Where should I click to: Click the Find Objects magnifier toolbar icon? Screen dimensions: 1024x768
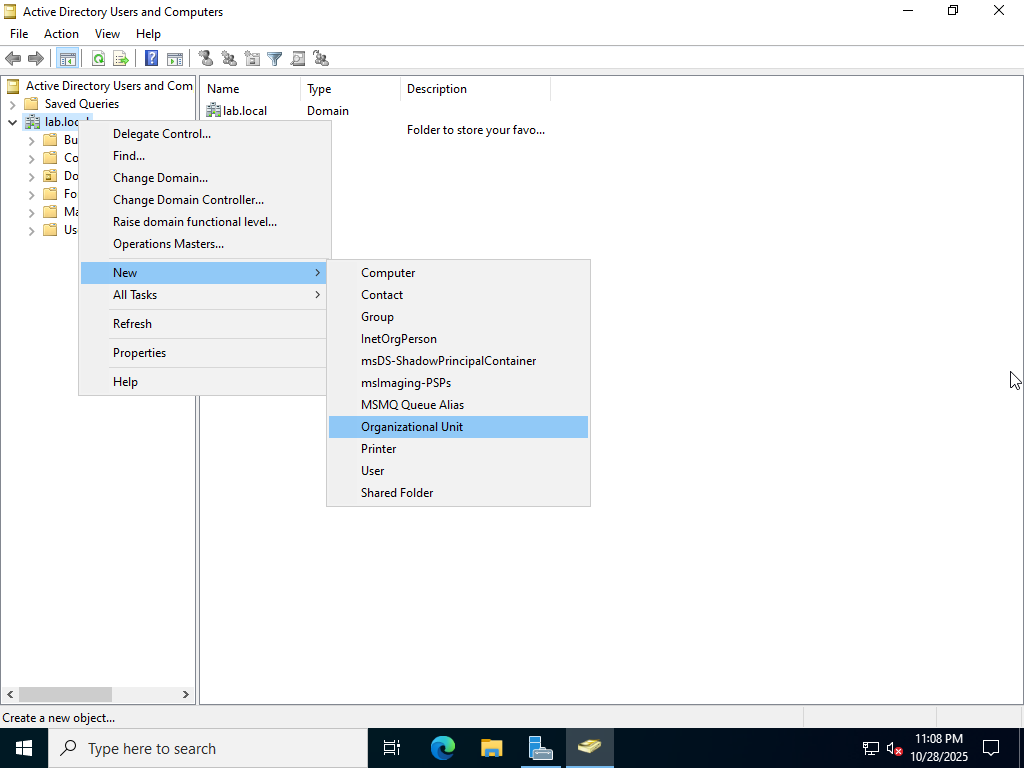point(298,58)
